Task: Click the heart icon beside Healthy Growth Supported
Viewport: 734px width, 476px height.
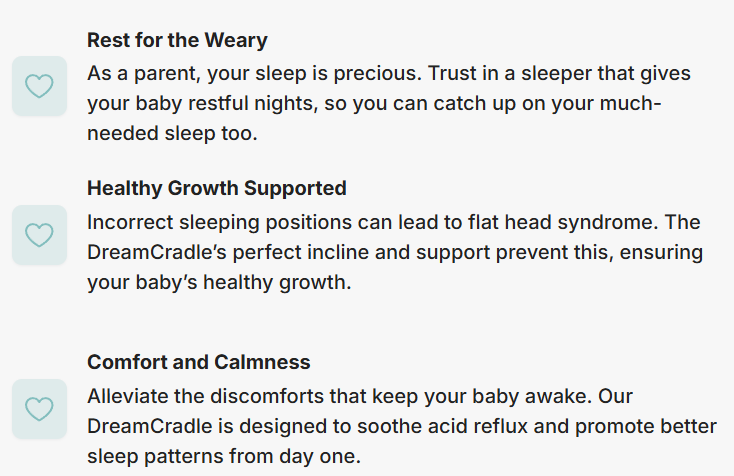Action: click(39, 235)
